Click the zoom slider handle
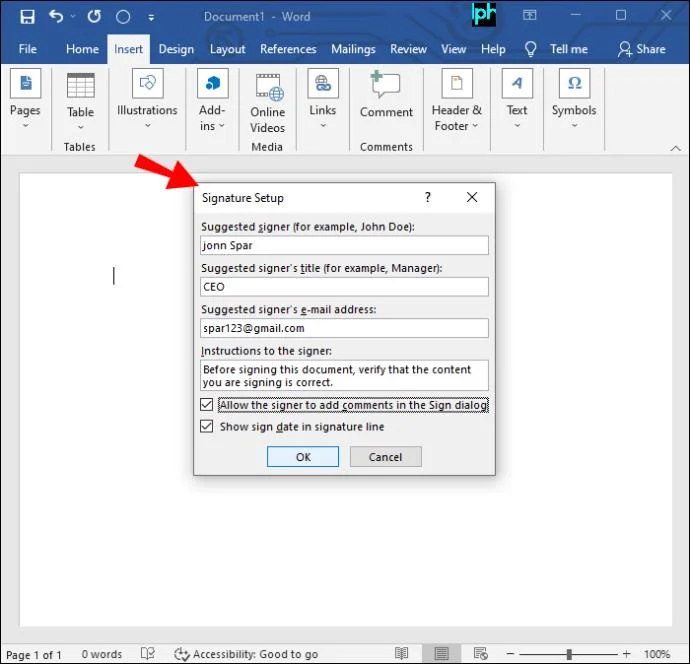The height and width of the screenshot is (664, 690). tap(569, 654)
